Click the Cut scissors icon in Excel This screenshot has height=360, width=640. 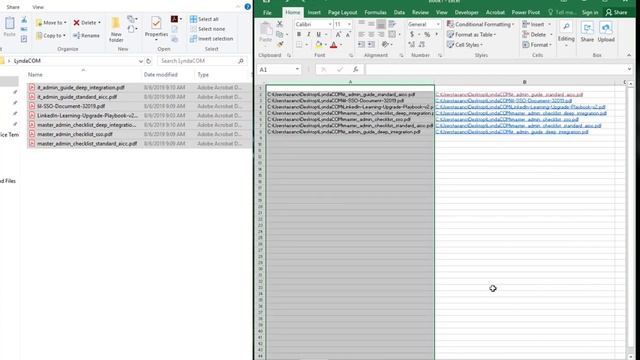280,24
